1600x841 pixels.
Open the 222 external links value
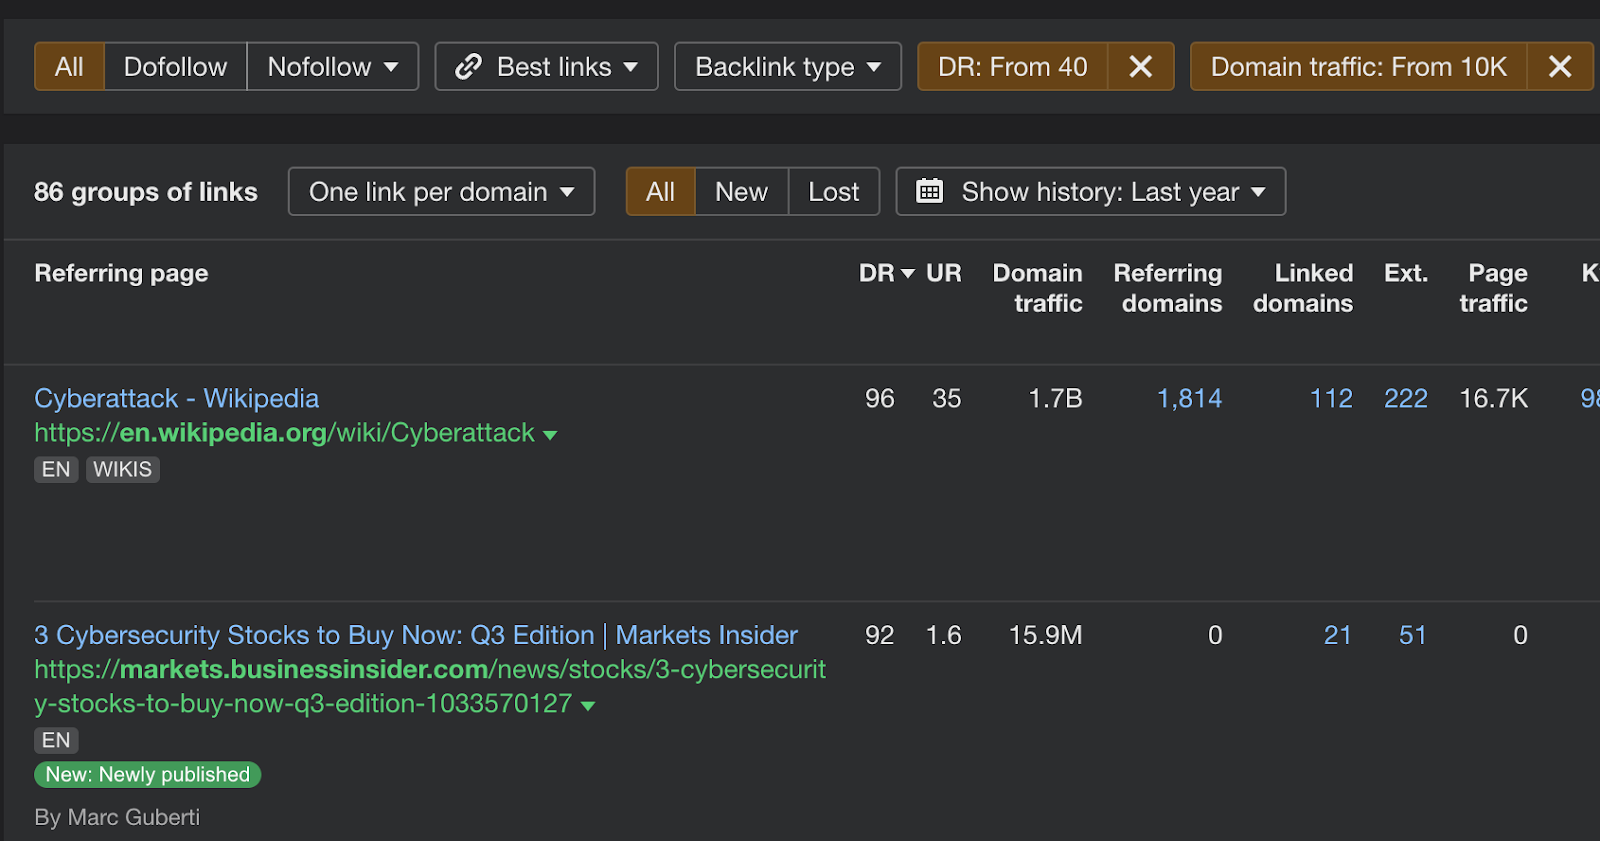(1405, 398)
